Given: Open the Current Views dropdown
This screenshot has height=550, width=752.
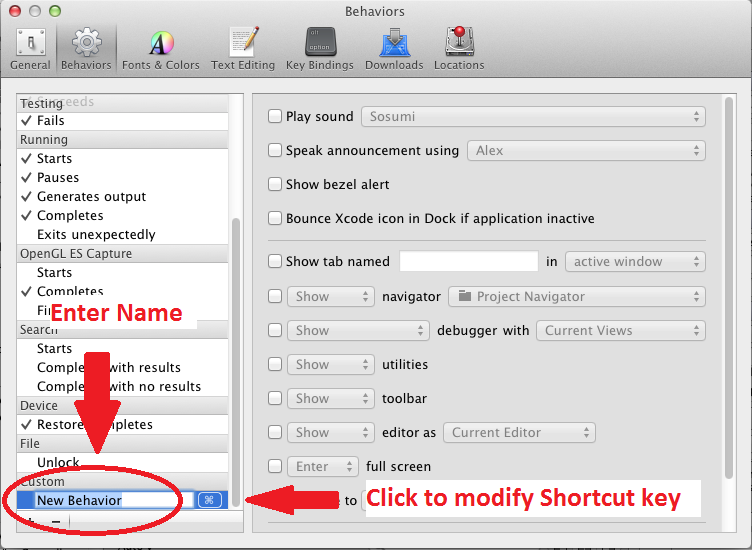Looking at the screenshot, I should tap(621, 330).
